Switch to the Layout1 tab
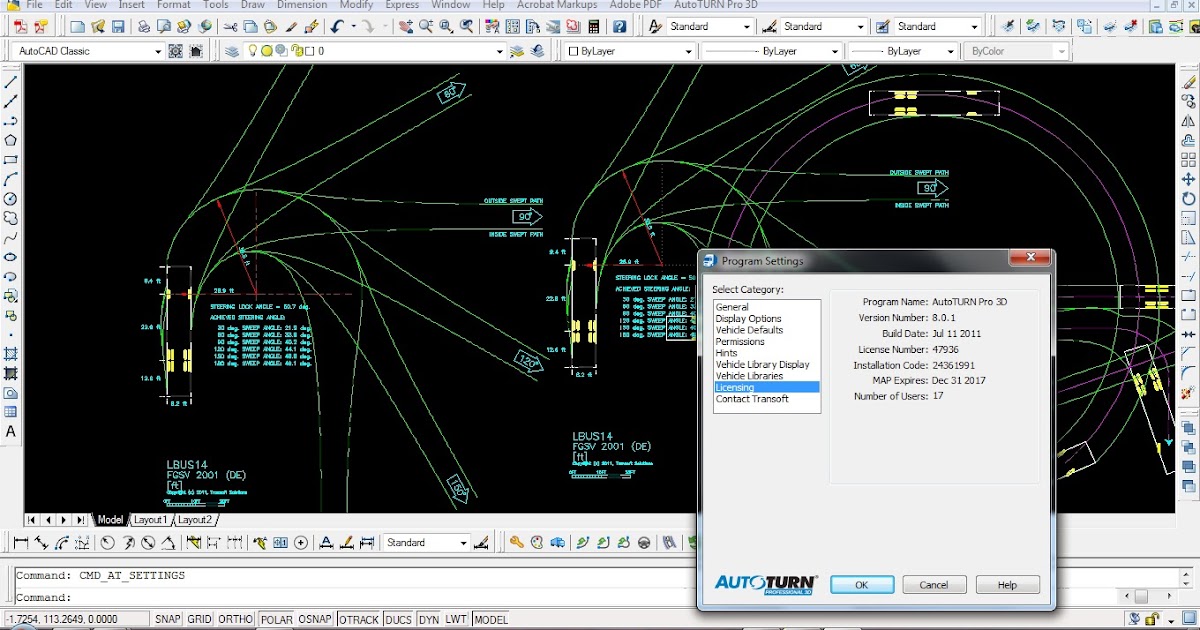1200x630 pixels. click(151, 520)
